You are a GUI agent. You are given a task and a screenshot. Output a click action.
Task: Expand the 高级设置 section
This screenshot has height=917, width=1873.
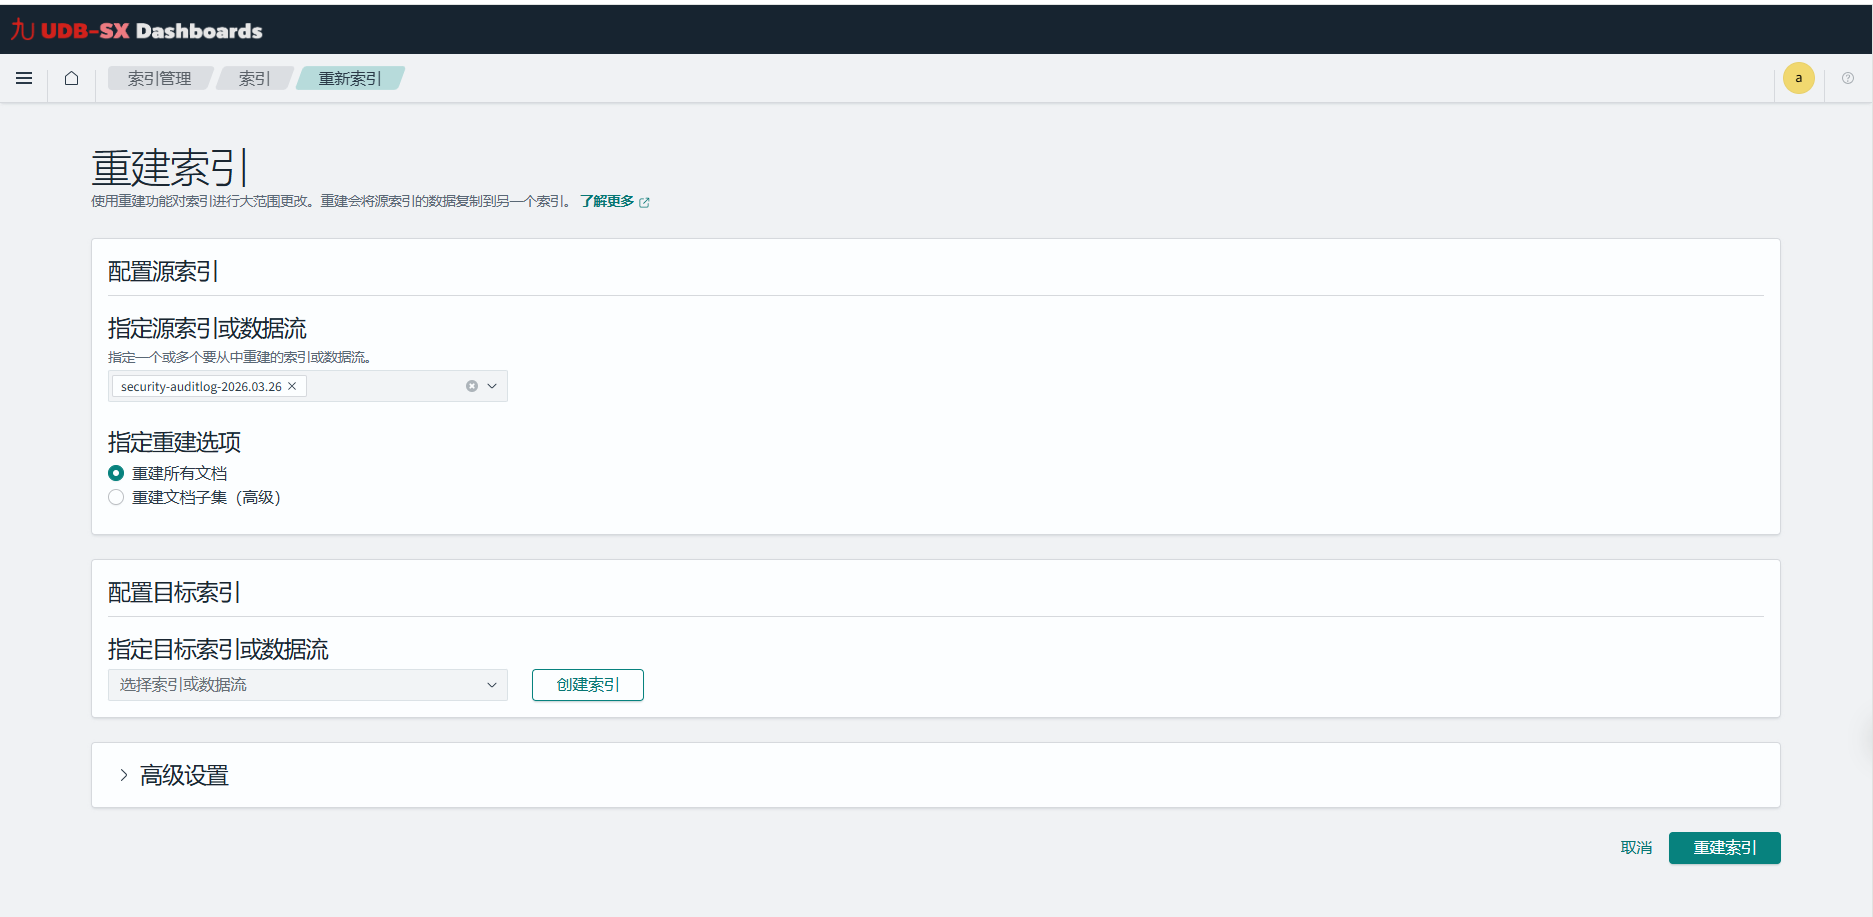coord(124,775)
